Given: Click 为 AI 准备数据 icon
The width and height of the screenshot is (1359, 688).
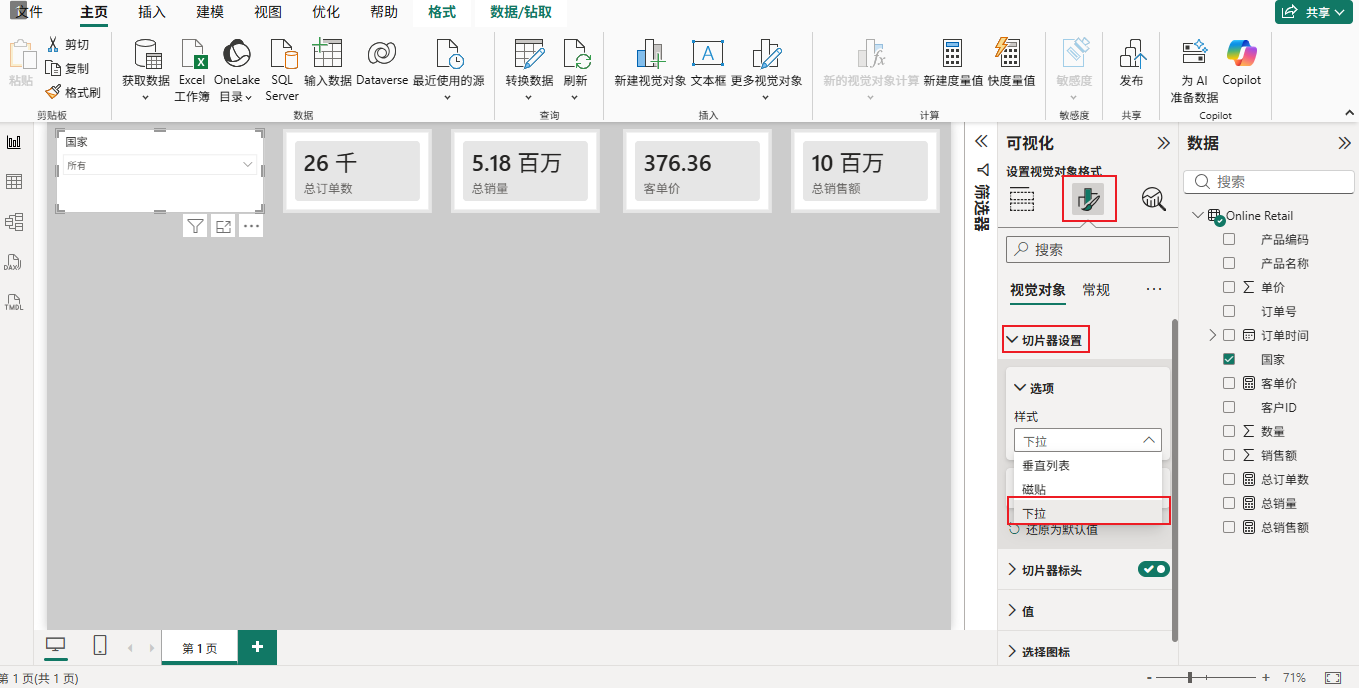Looking at the screenshot, I should coord(1194,54).
